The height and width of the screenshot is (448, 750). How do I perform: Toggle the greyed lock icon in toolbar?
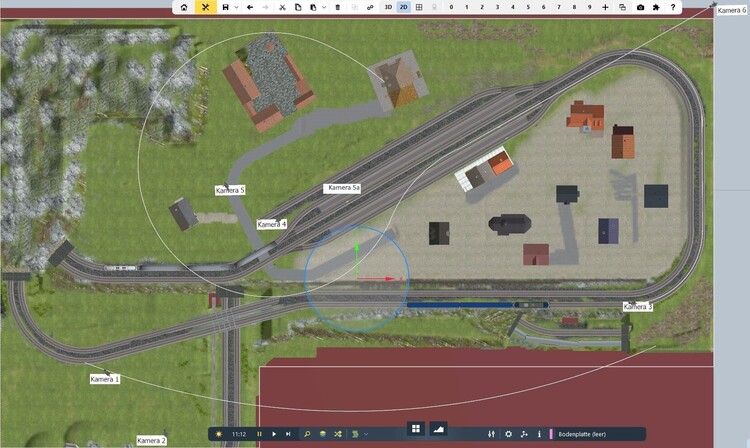[434, 7]
